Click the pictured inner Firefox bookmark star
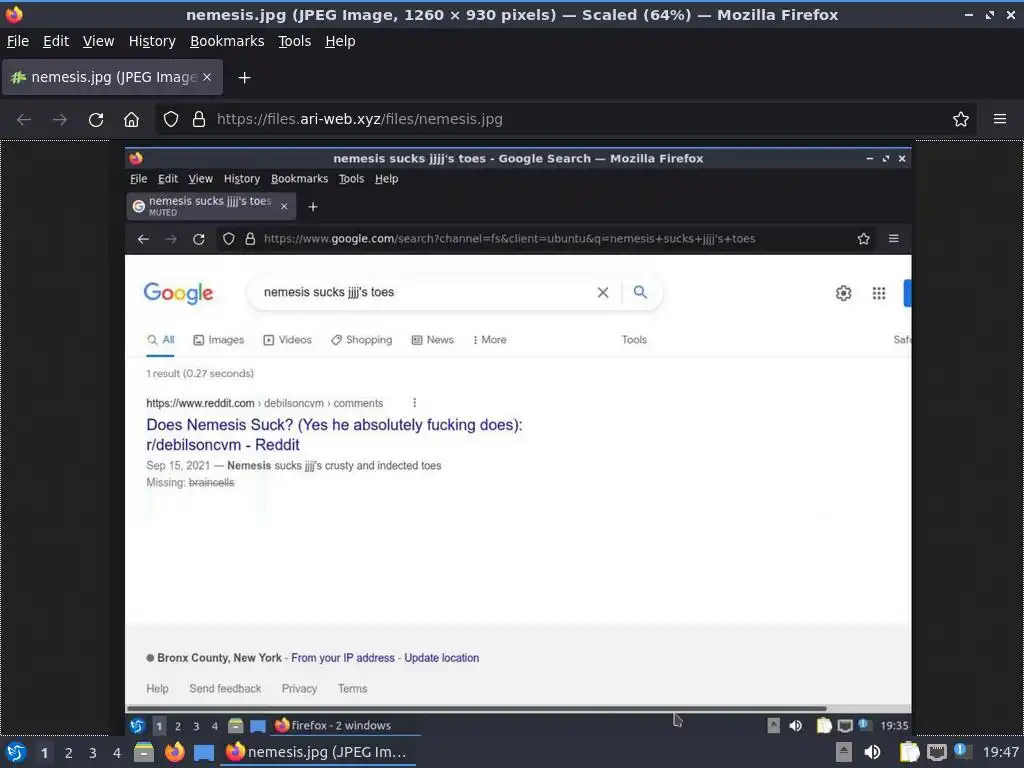Image resolution: width=1024 pixels, height=768 pixels. coord(863,240)
